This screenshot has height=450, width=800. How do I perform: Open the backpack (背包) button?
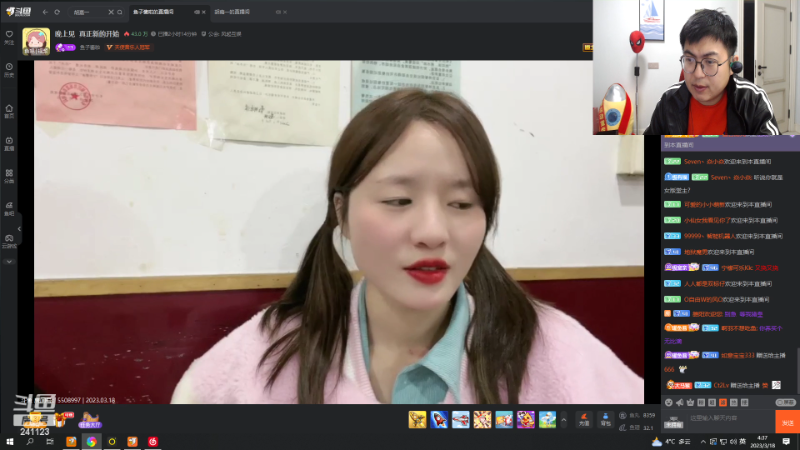click(x=605, y=419)
